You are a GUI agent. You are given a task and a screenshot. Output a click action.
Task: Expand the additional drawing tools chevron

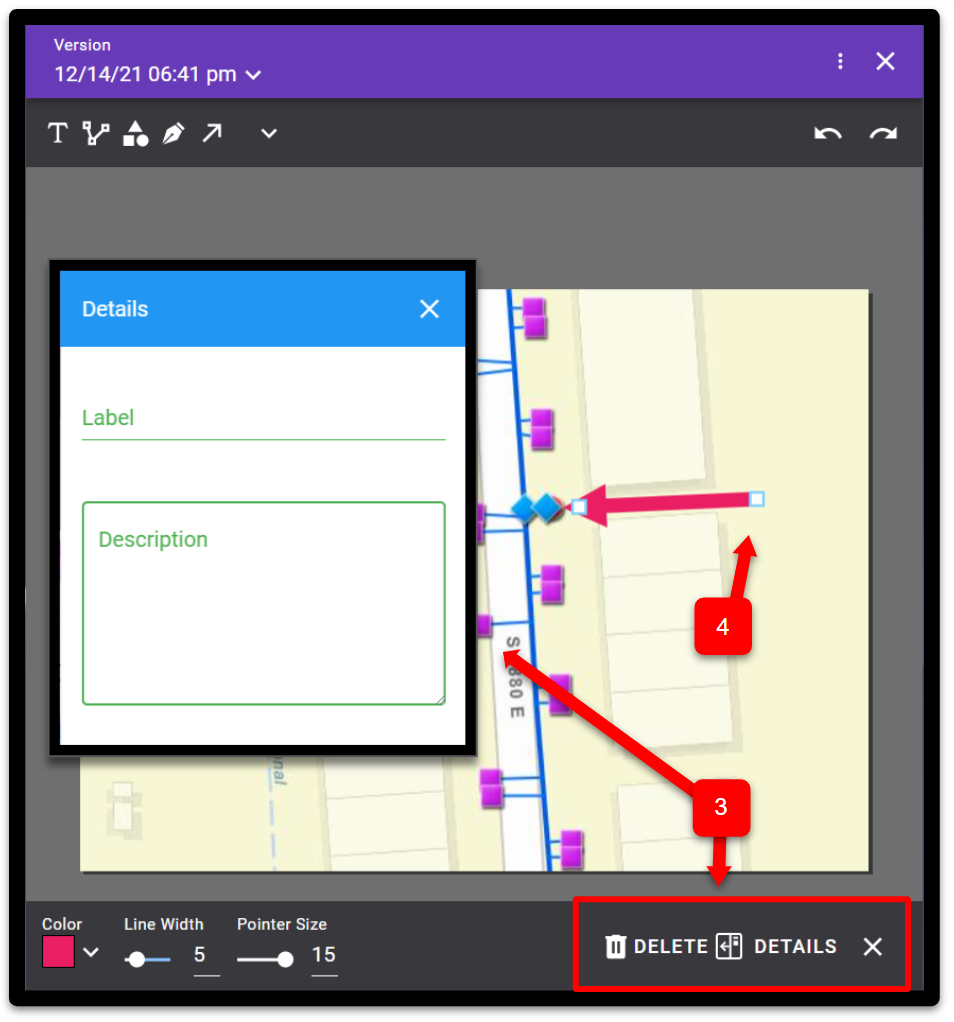point(267,132)
